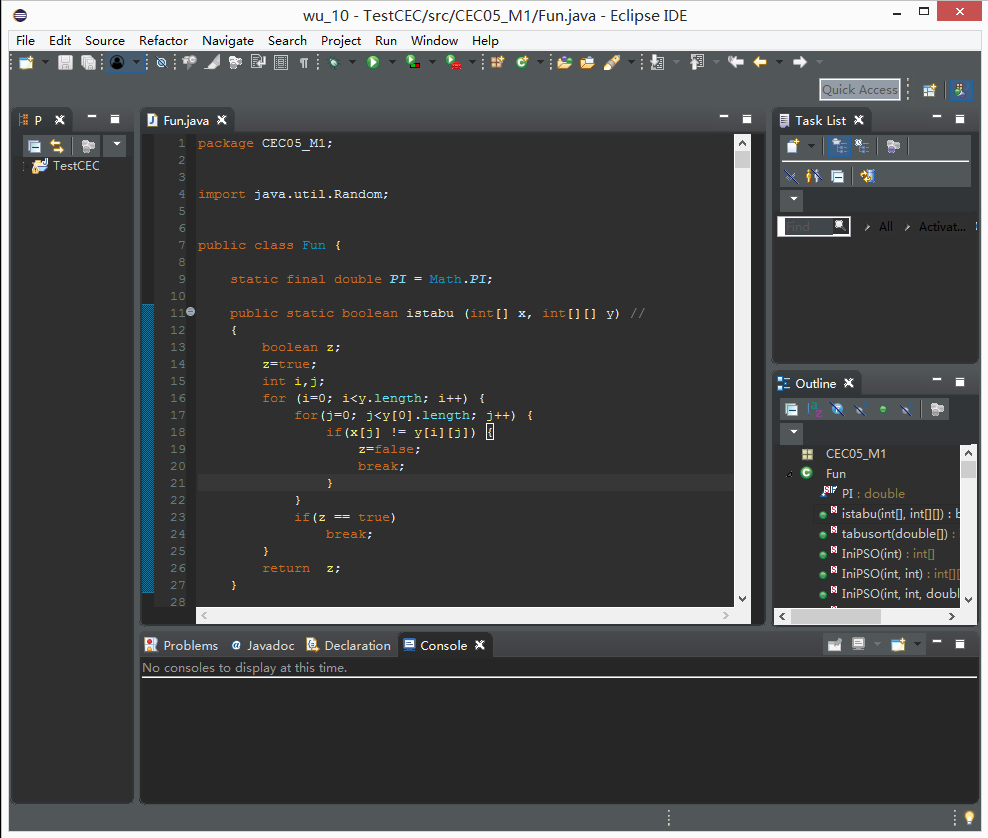Image resolution: width=988 pixels, height=838 pixels.
Task: Open the Window menu
Action: pos(434,40)
